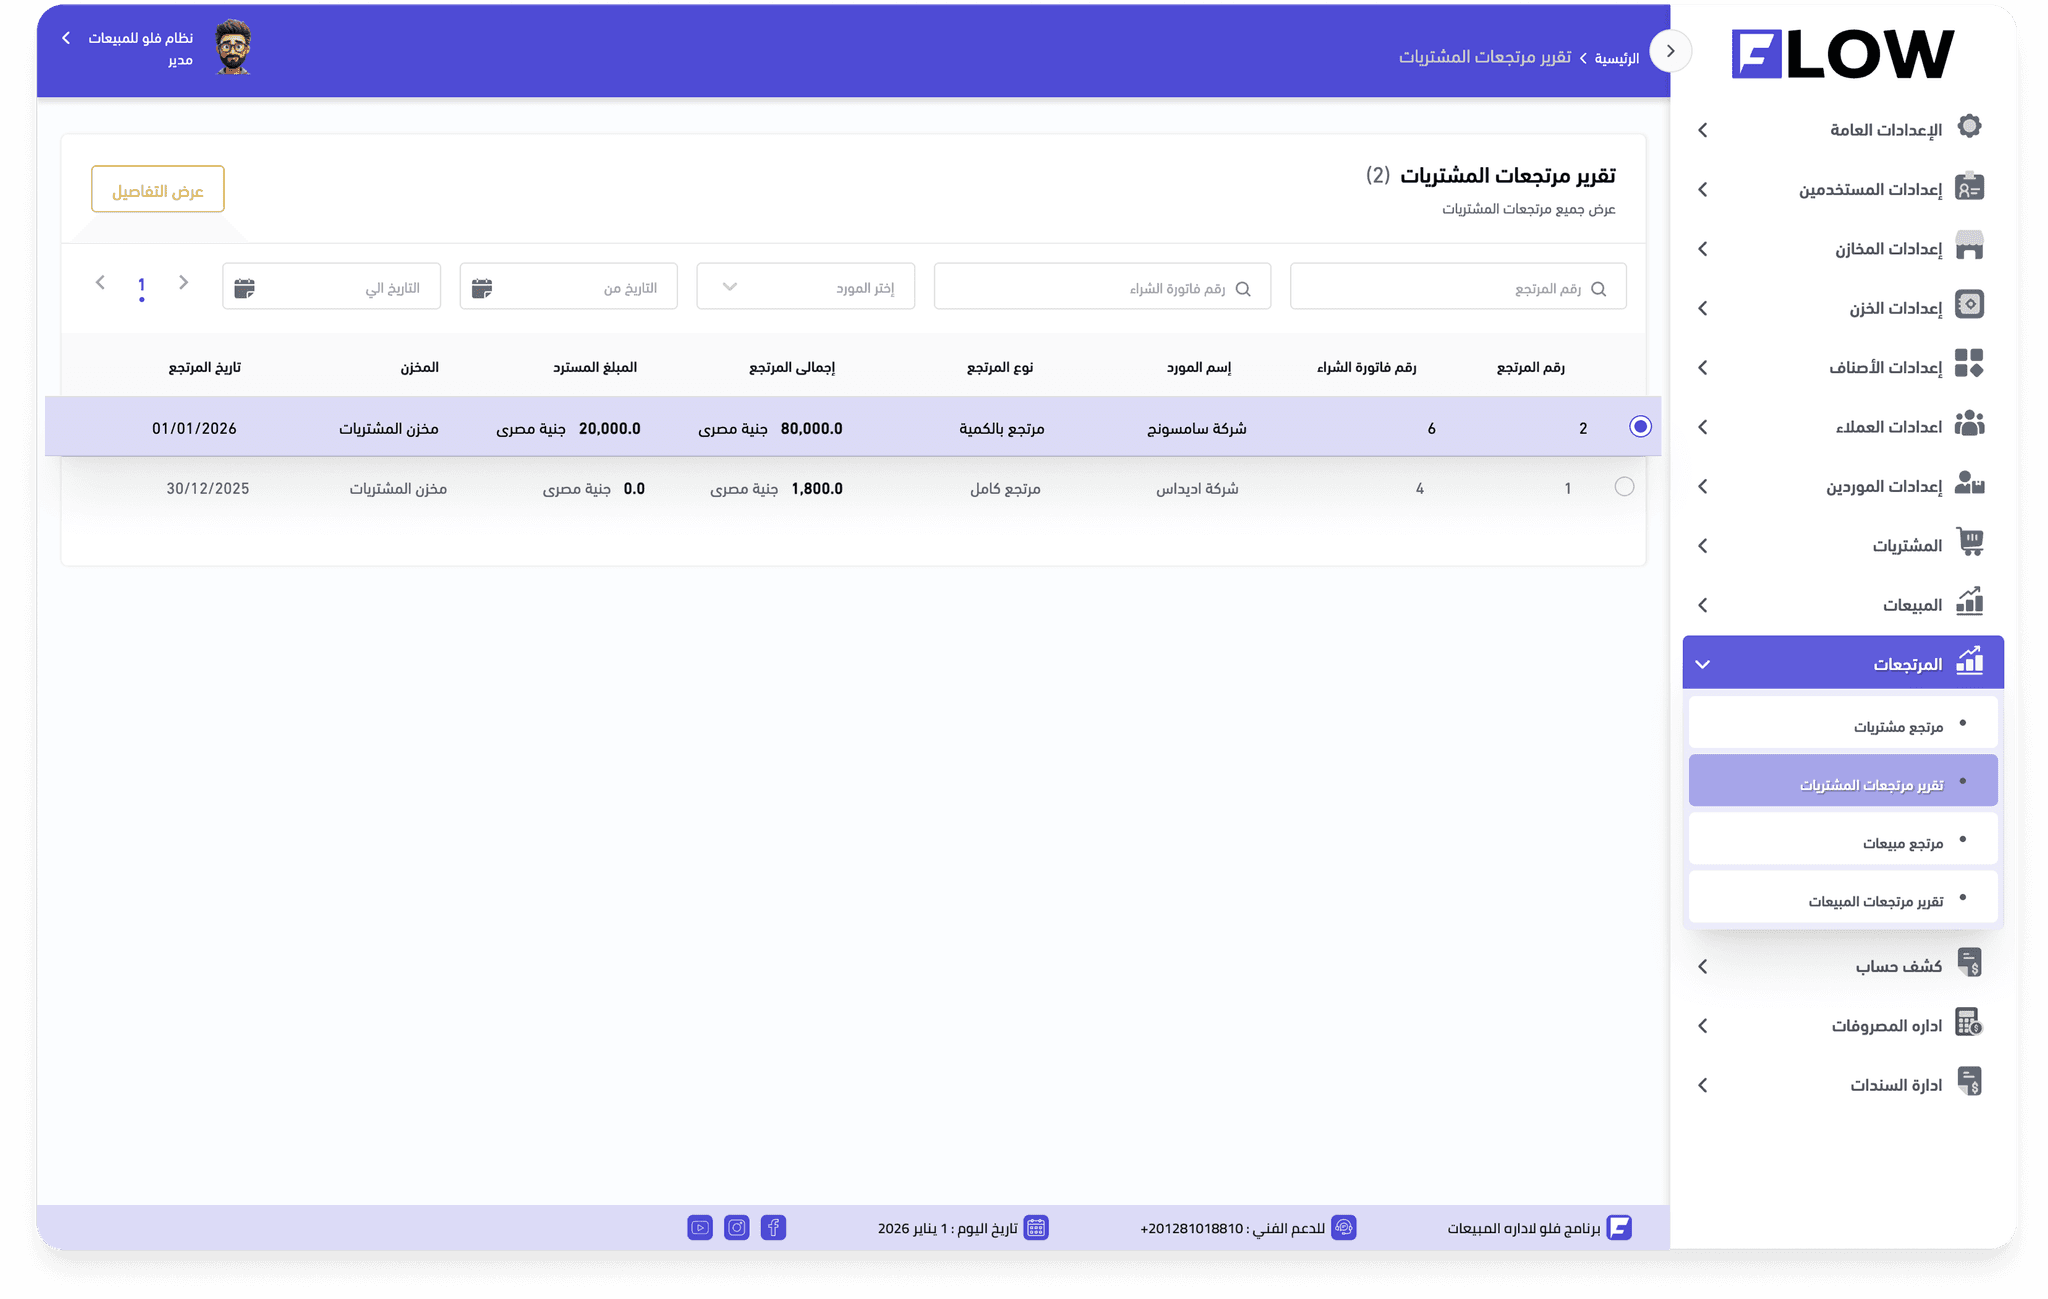This screenshot has height=1299, width=2048.
Task: Open the calendar icon in the 'التاريخ الي' field
Action: click(x=244, y=288)
